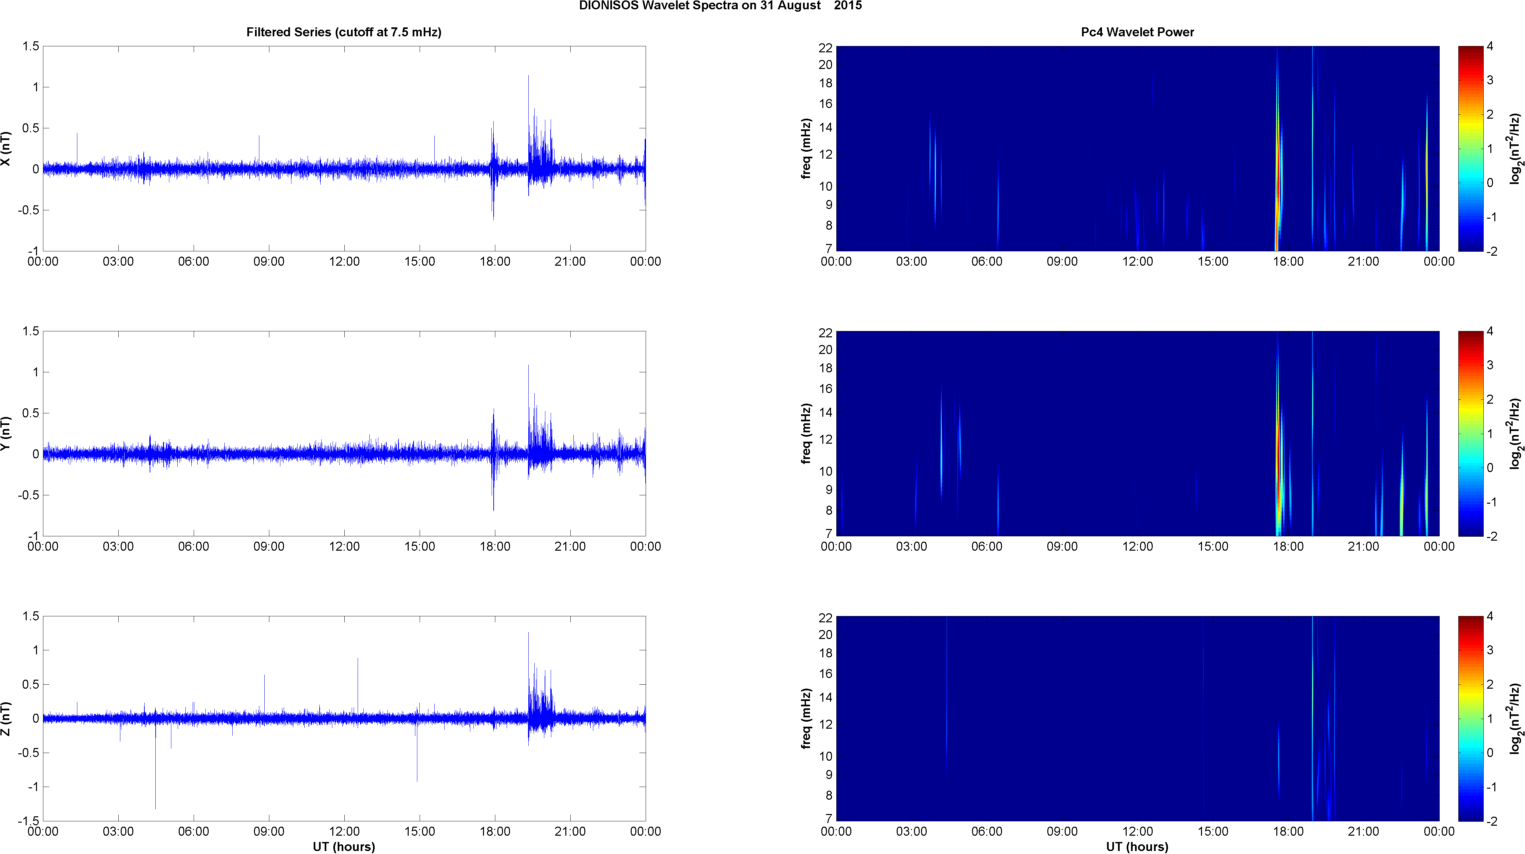Click the log2(nT²/Hz) label beside middle colorbar
Viewport: 1525px width, 854px height.
tap(1516, 434)
